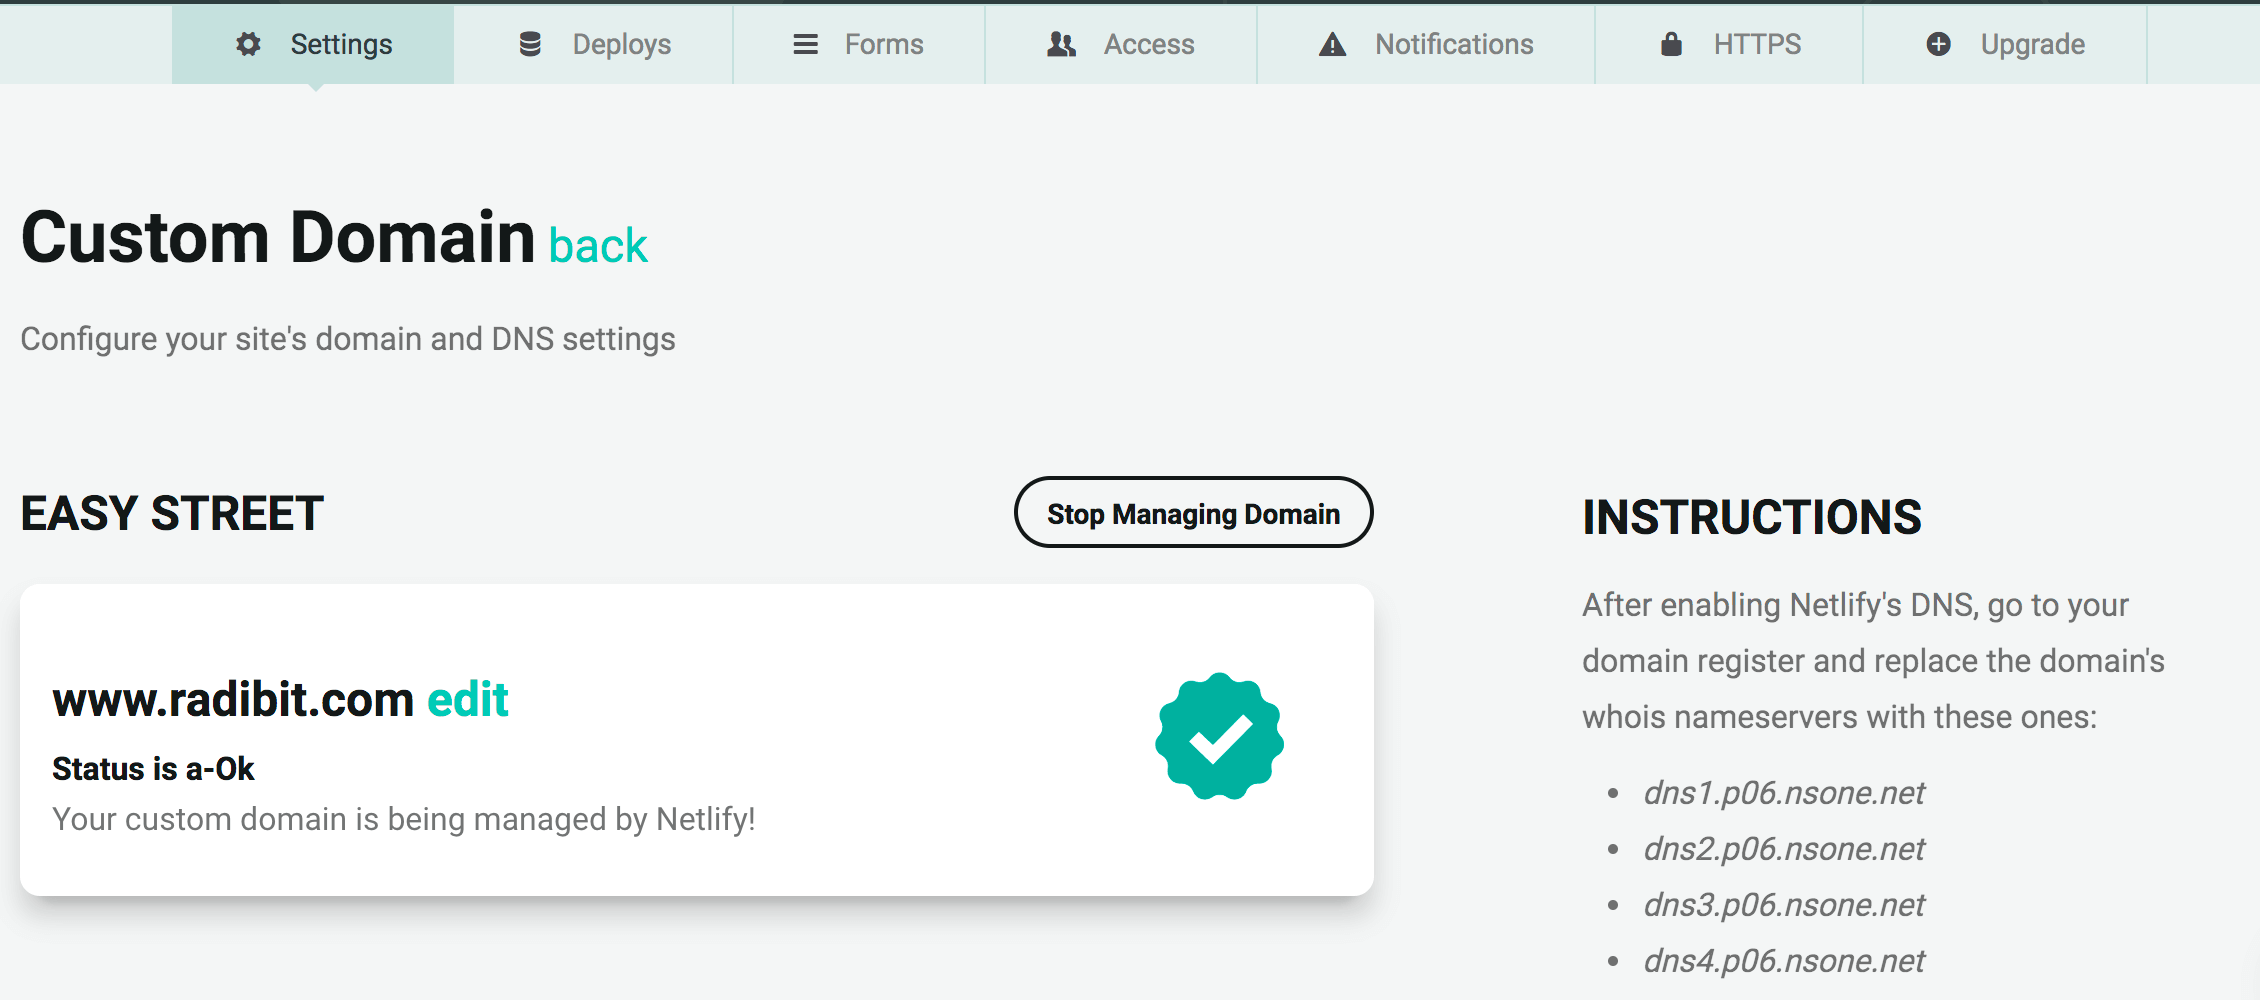Go to the Access tab
This screenshot has width=2260, height=1000.
pos(1121,44)
